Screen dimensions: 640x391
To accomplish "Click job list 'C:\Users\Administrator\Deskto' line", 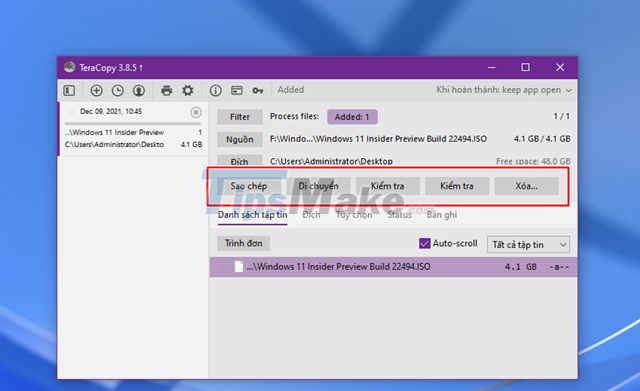I will coord(114,144).
